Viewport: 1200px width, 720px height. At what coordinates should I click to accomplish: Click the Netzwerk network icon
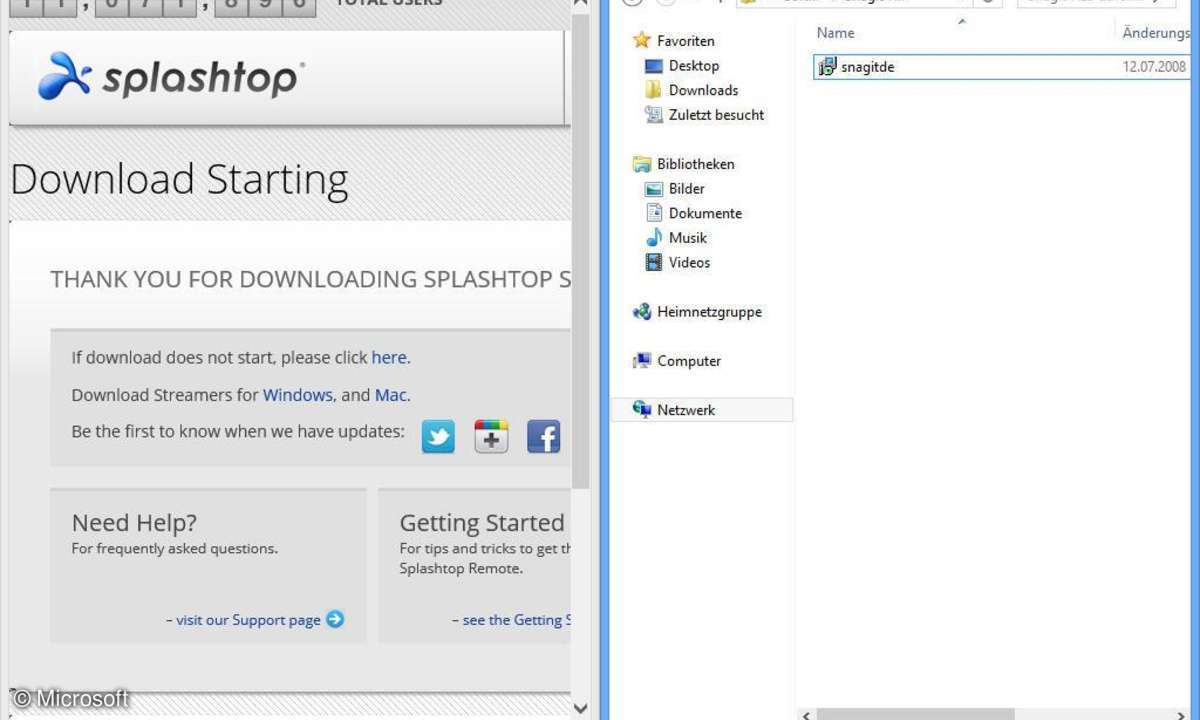(x=642, y=410)
